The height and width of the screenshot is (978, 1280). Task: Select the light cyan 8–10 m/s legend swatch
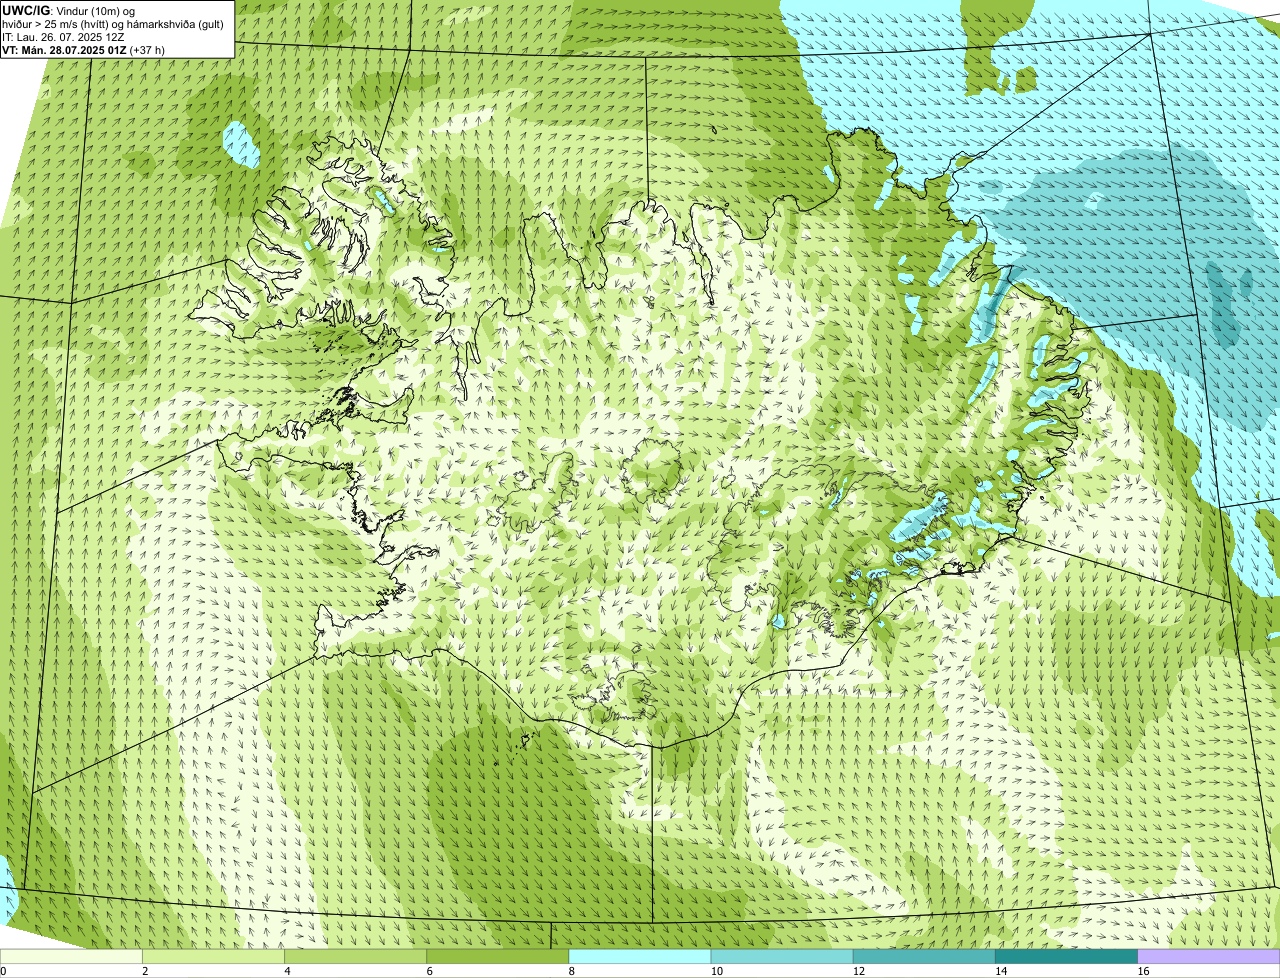point(640,957)
